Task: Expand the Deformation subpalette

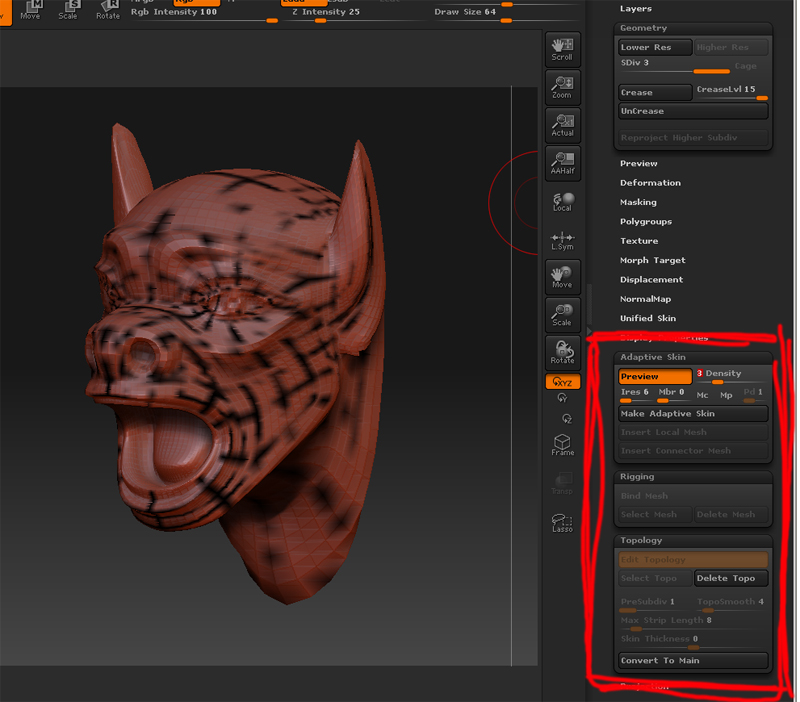Action: click(650, 183)
